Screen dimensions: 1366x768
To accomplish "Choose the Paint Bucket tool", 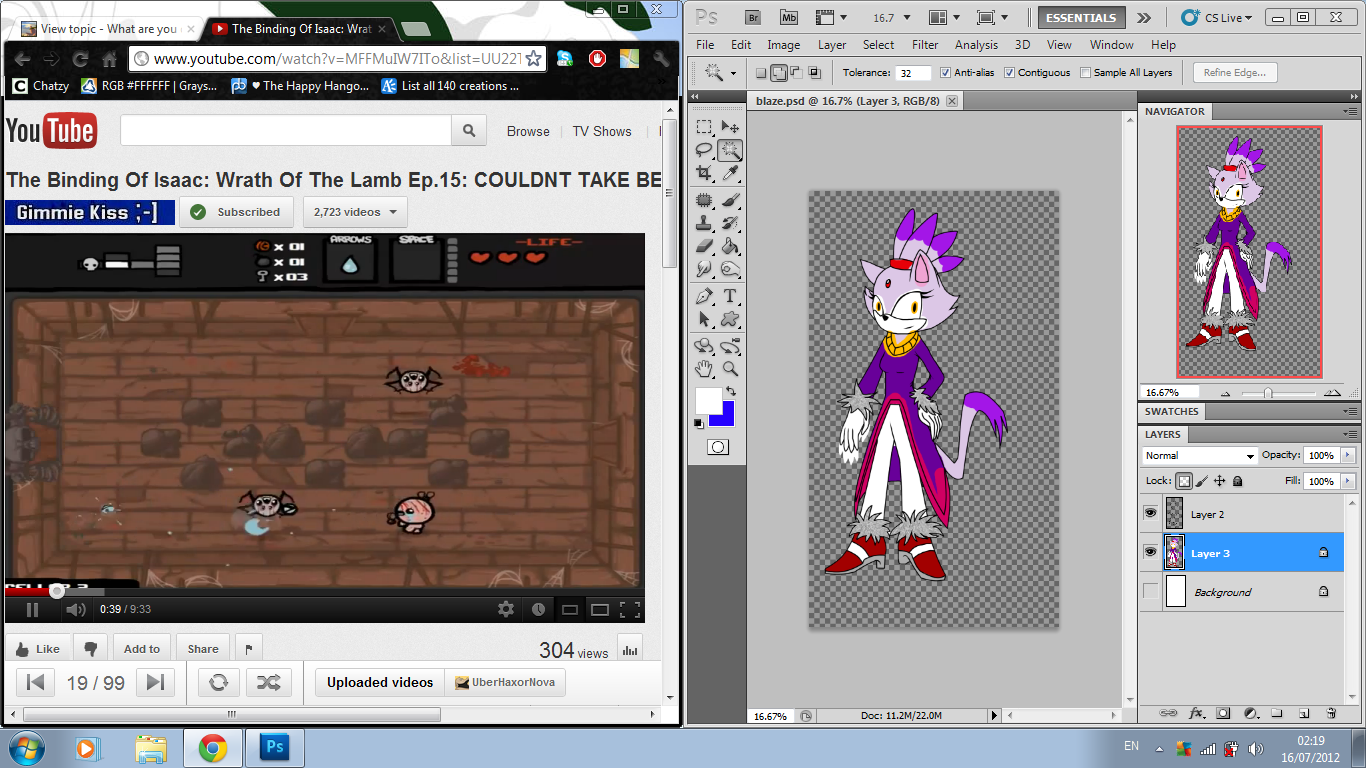I will tap(730, 246).
